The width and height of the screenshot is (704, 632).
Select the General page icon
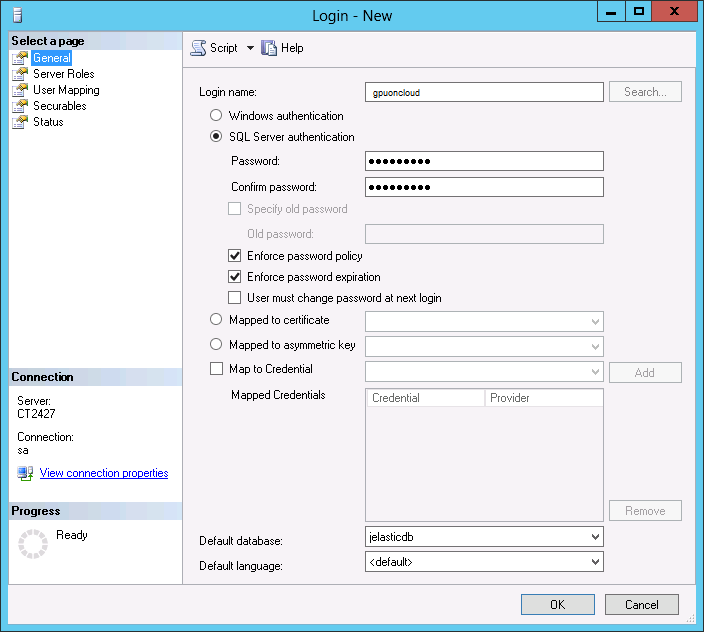(19, 58)
